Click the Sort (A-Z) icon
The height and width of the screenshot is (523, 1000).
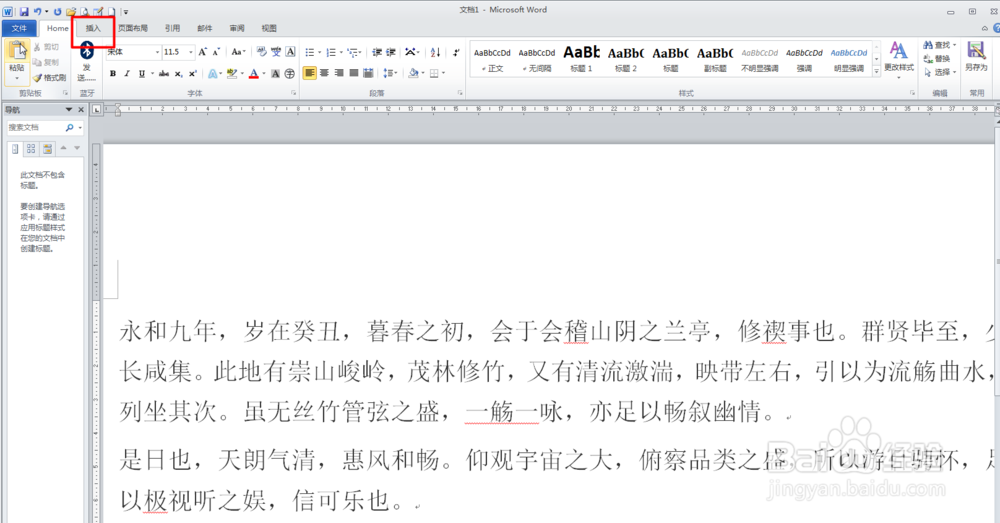coord(436,52)
